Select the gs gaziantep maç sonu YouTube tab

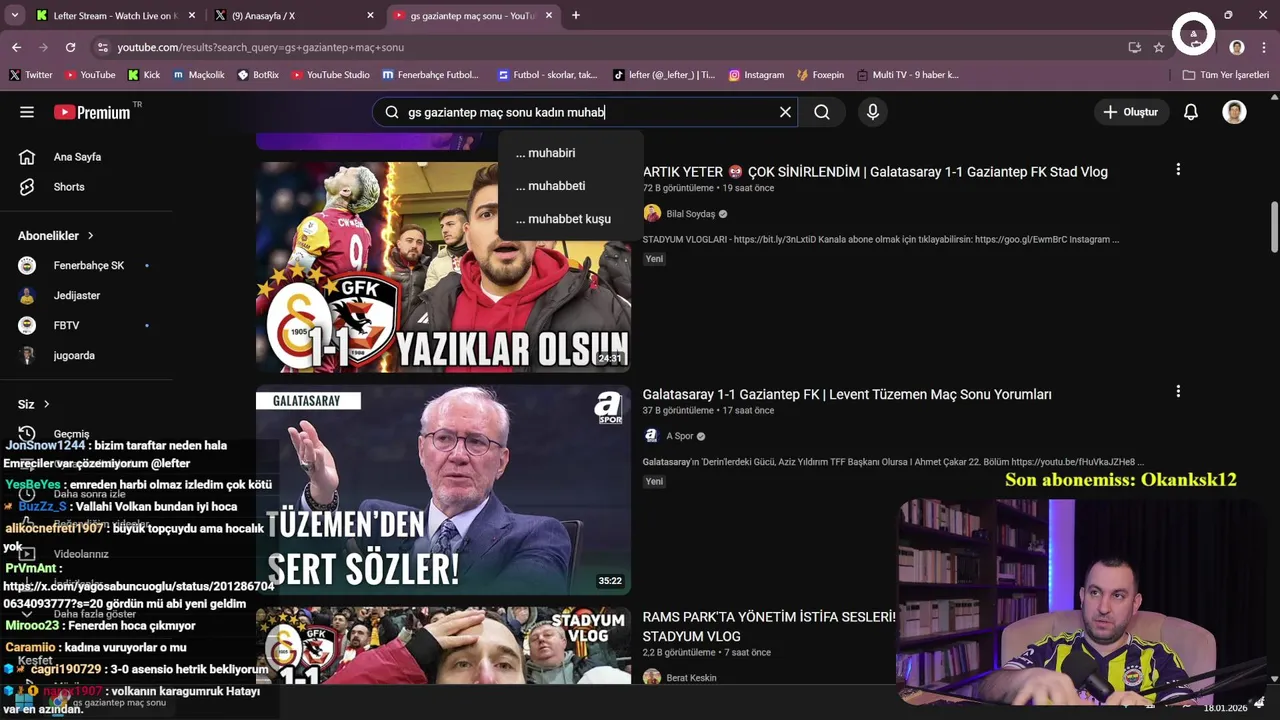tap(470, 15)
